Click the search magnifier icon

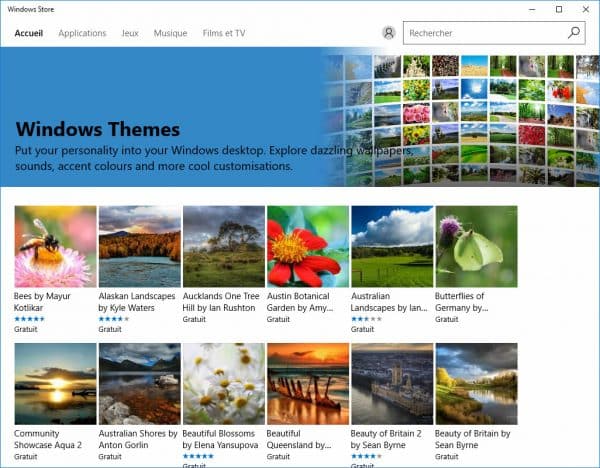[x=573, y=33]
